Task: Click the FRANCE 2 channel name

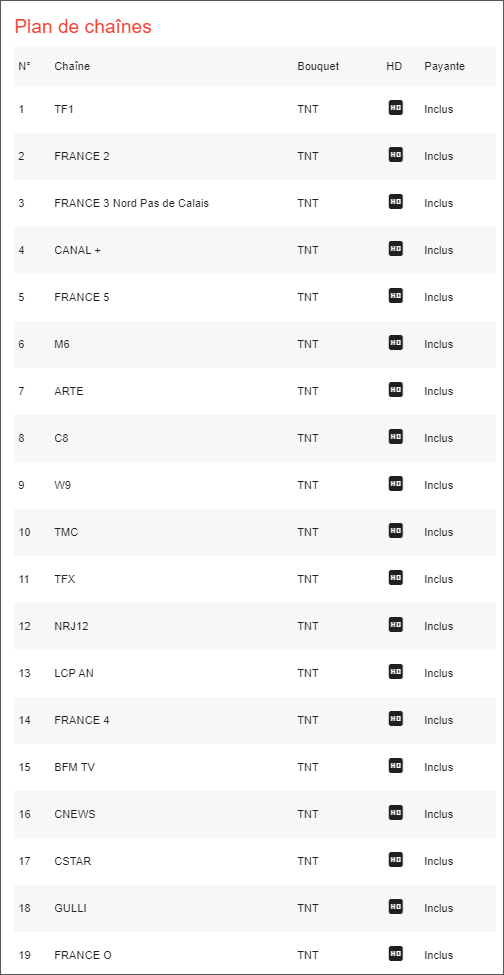Action: [x=82, y=156]
